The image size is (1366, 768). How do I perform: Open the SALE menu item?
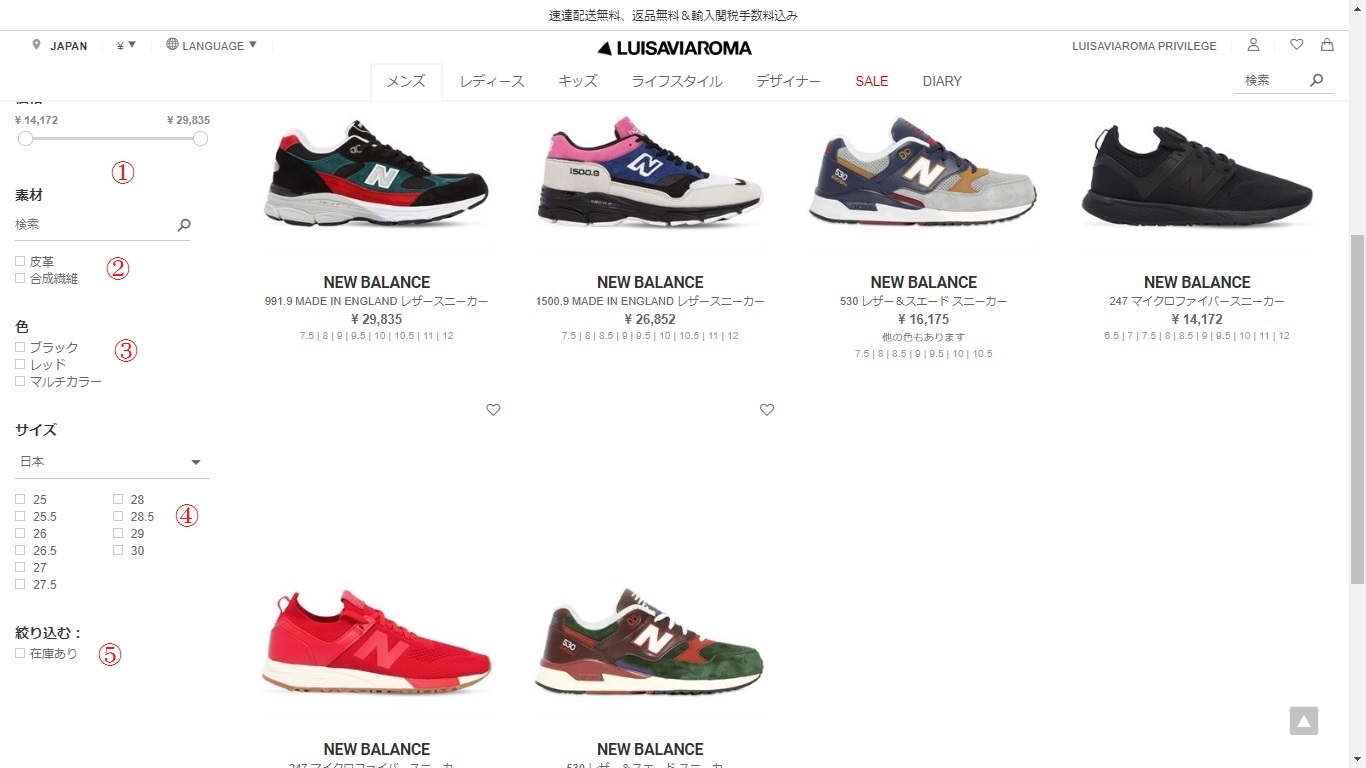point(871,81)
